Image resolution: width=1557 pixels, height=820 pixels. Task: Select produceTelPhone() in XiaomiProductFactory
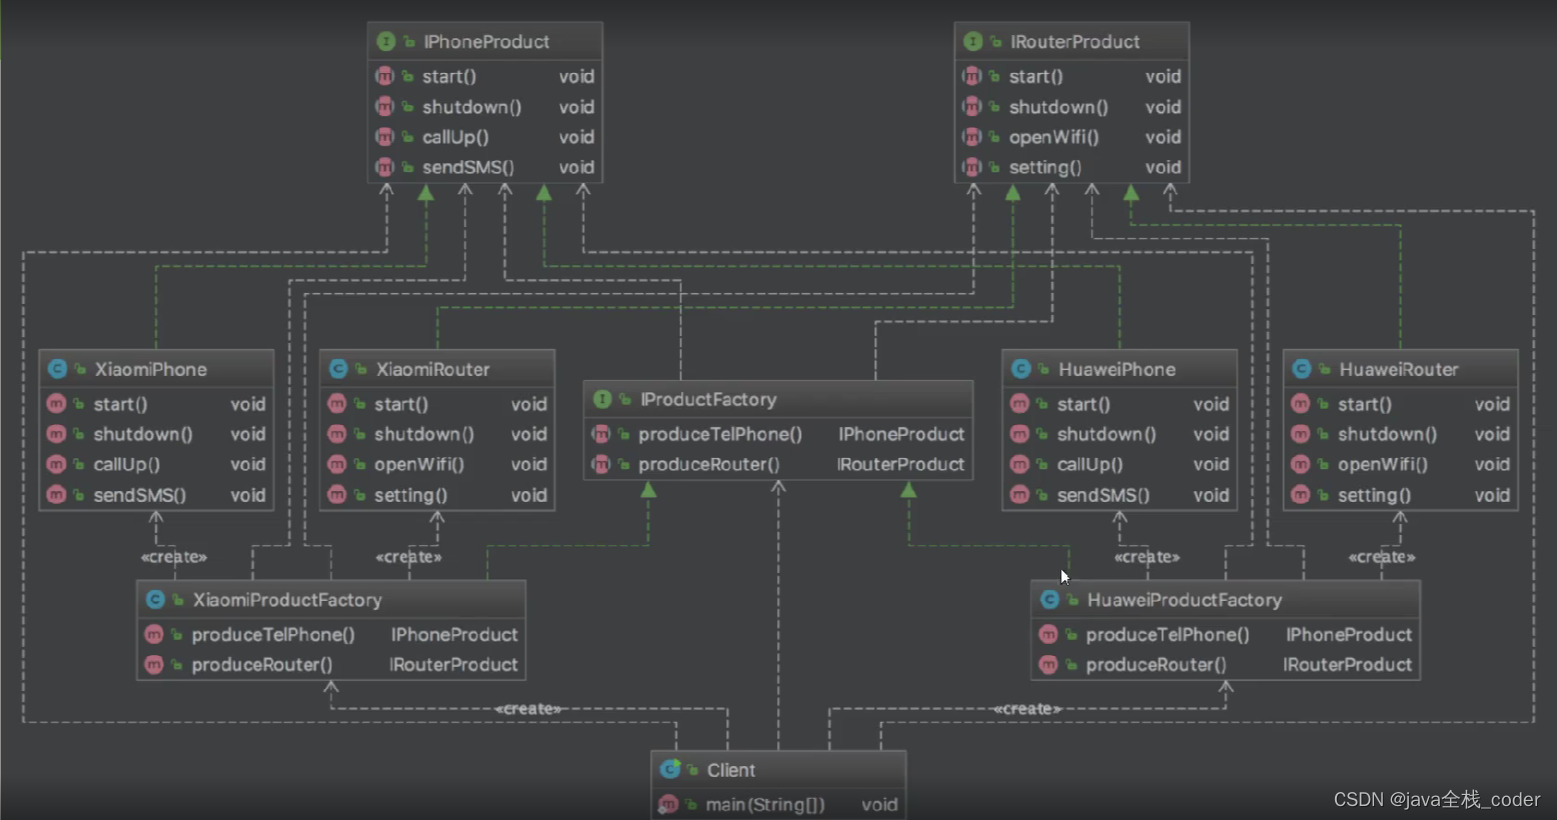(331, 634)
